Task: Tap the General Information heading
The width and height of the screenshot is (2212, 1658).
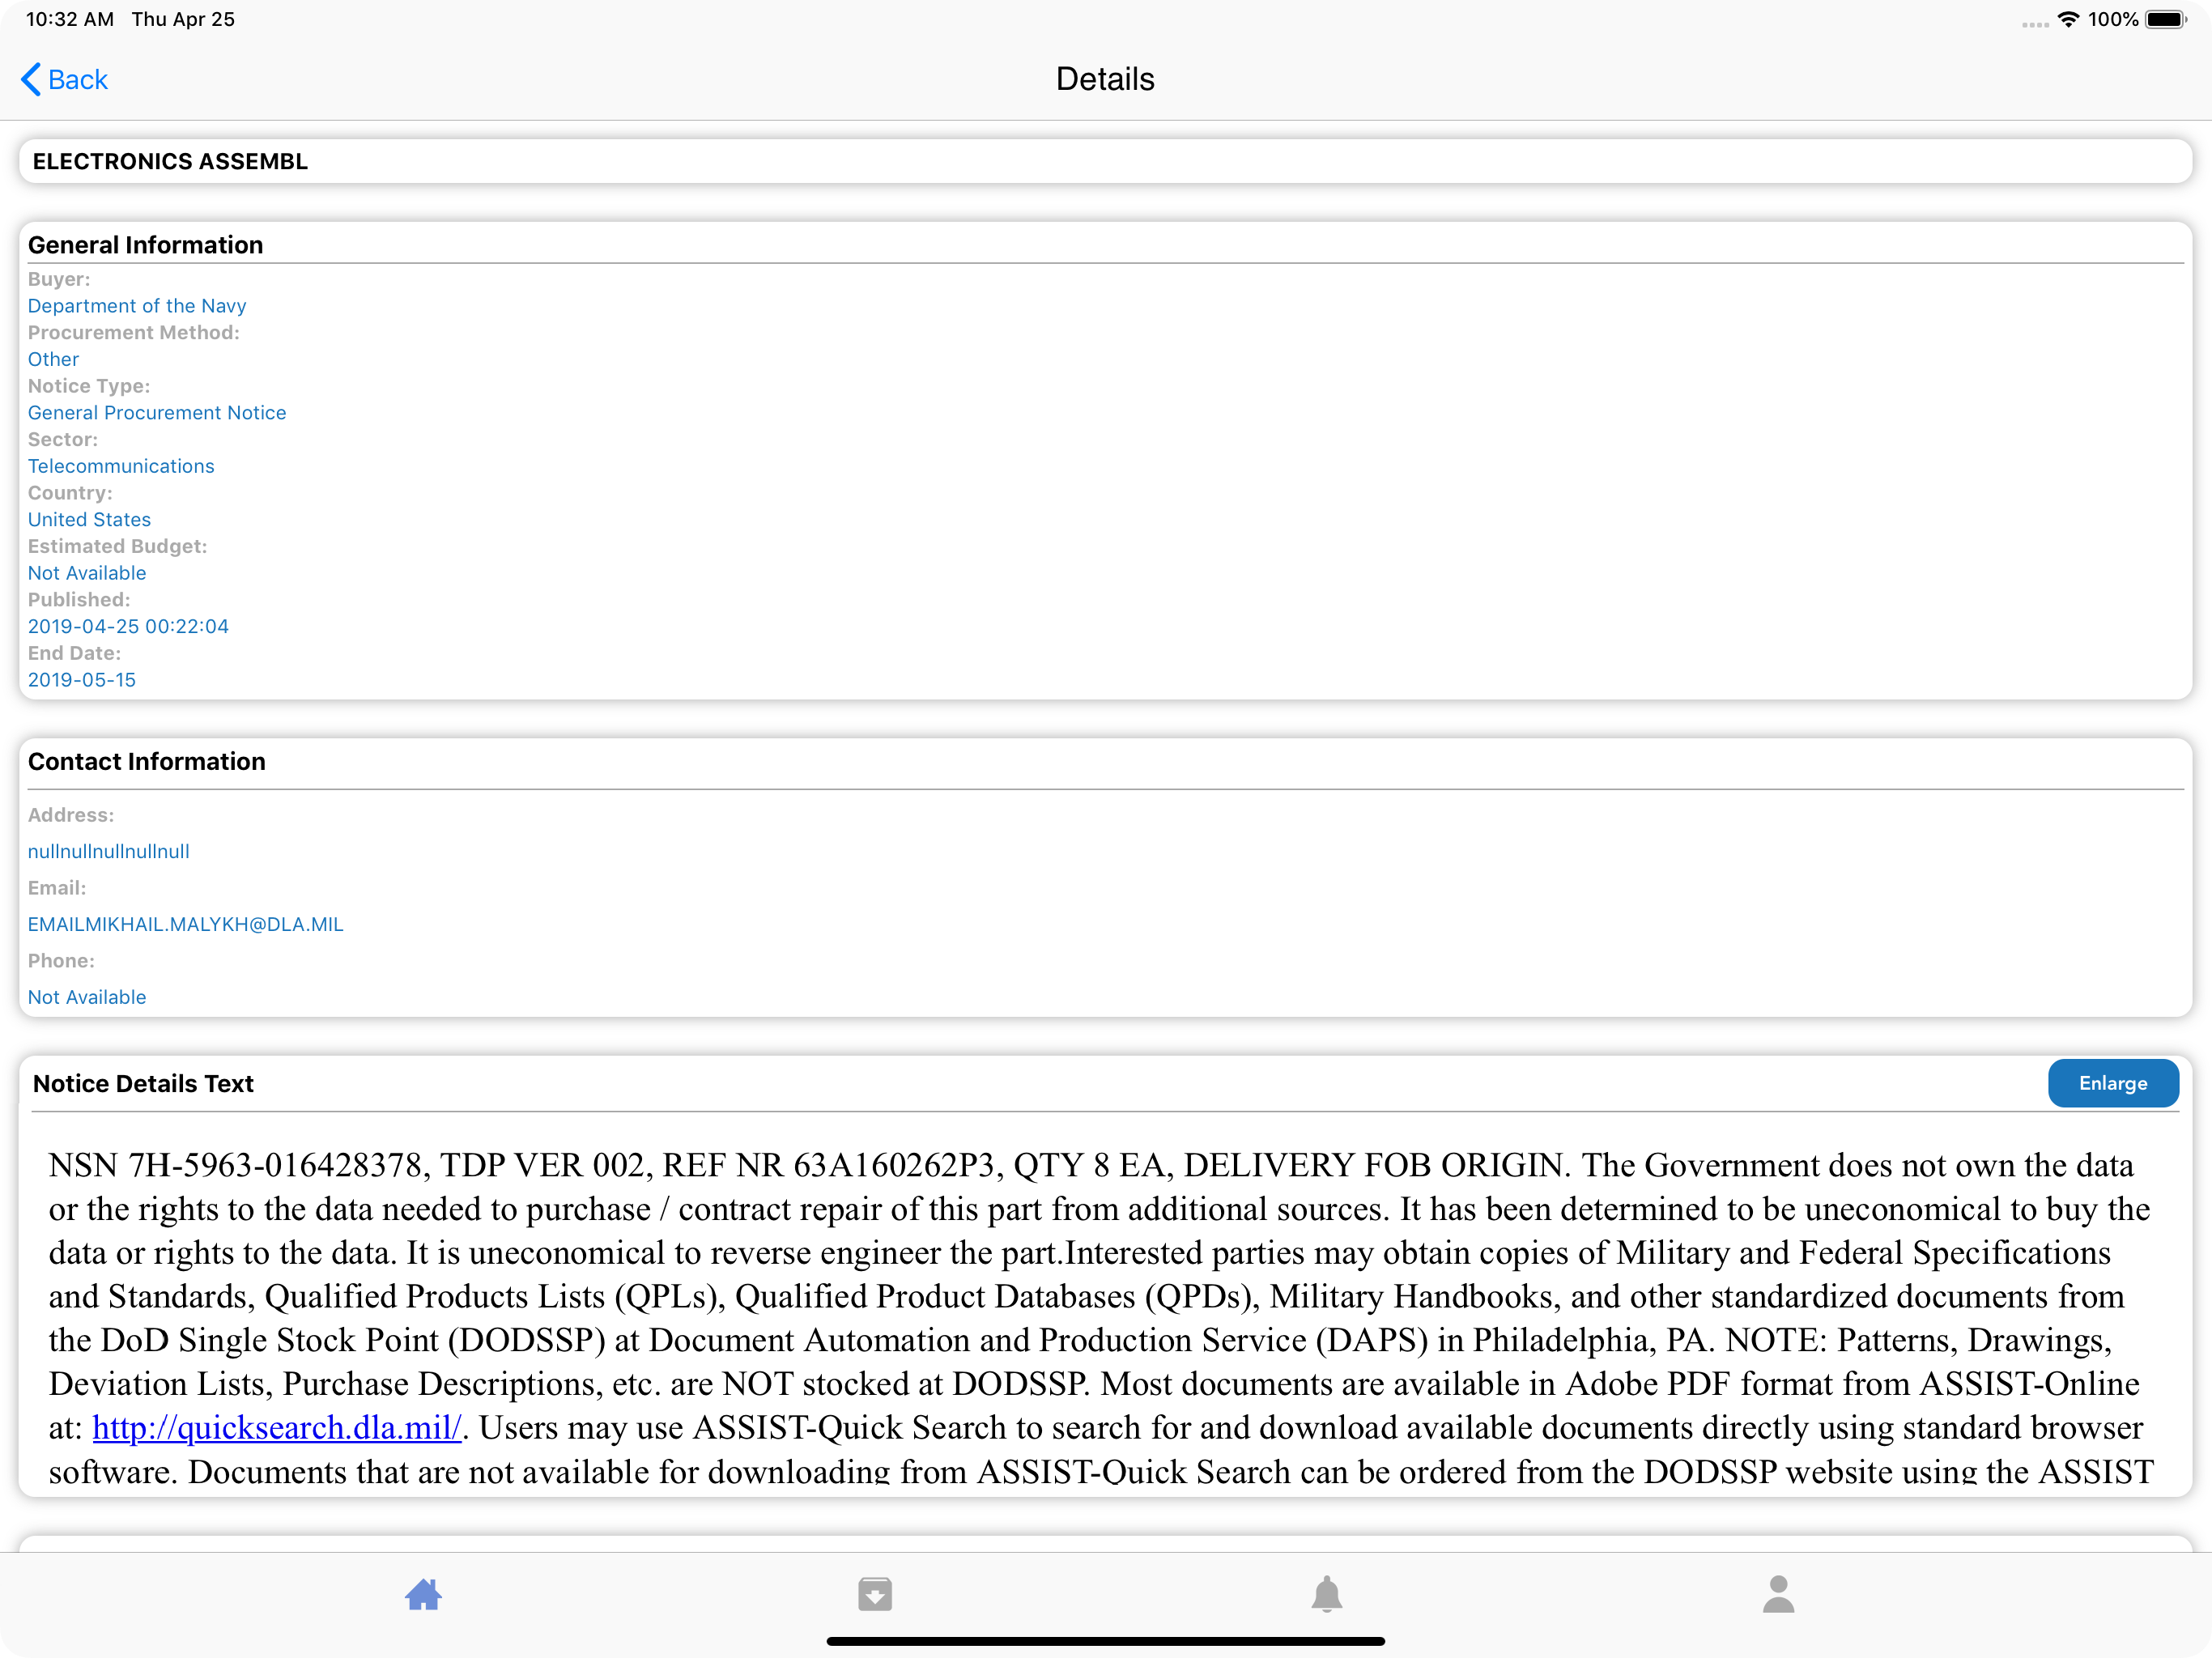Action: (146, 245)
